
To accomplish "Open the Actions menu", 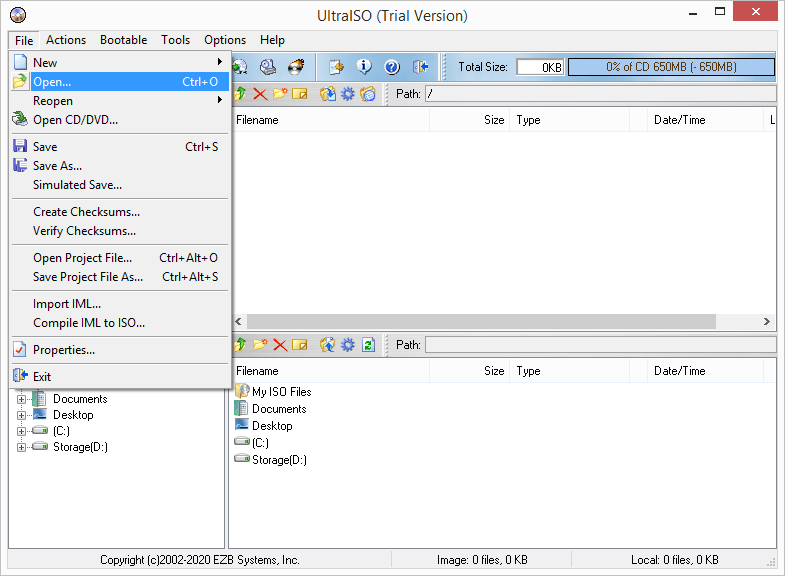I will [x=66, y=40].
